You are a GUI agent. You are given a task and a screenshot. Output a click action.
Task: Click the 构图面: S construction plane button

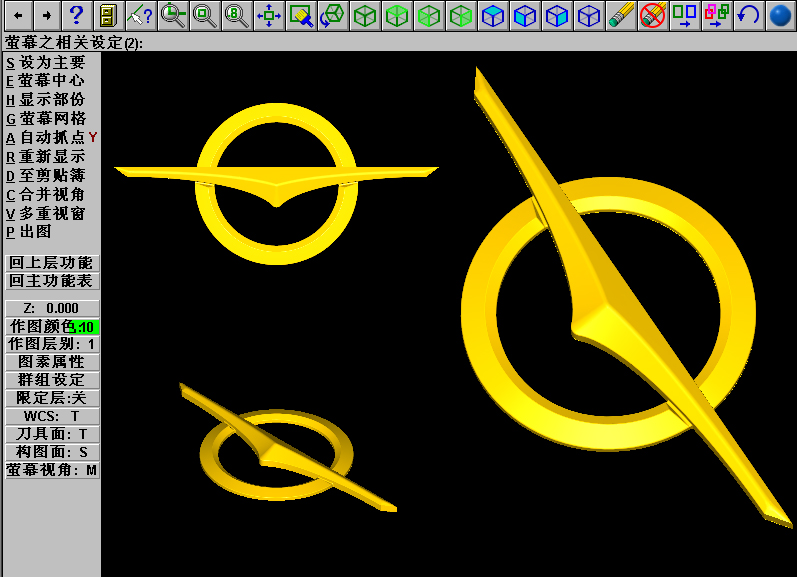[x=52, y=452]
